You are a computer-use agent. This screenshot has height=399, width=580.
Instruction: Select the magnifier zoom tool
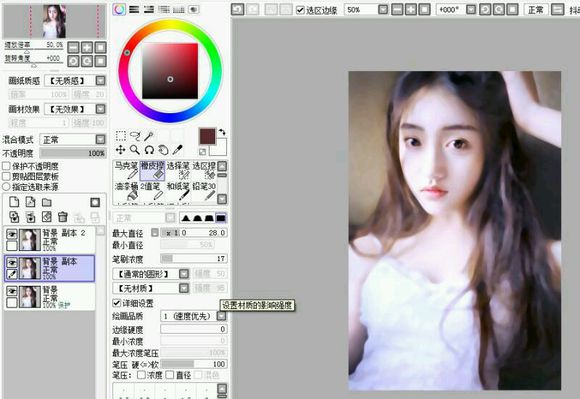pos(135,150)
